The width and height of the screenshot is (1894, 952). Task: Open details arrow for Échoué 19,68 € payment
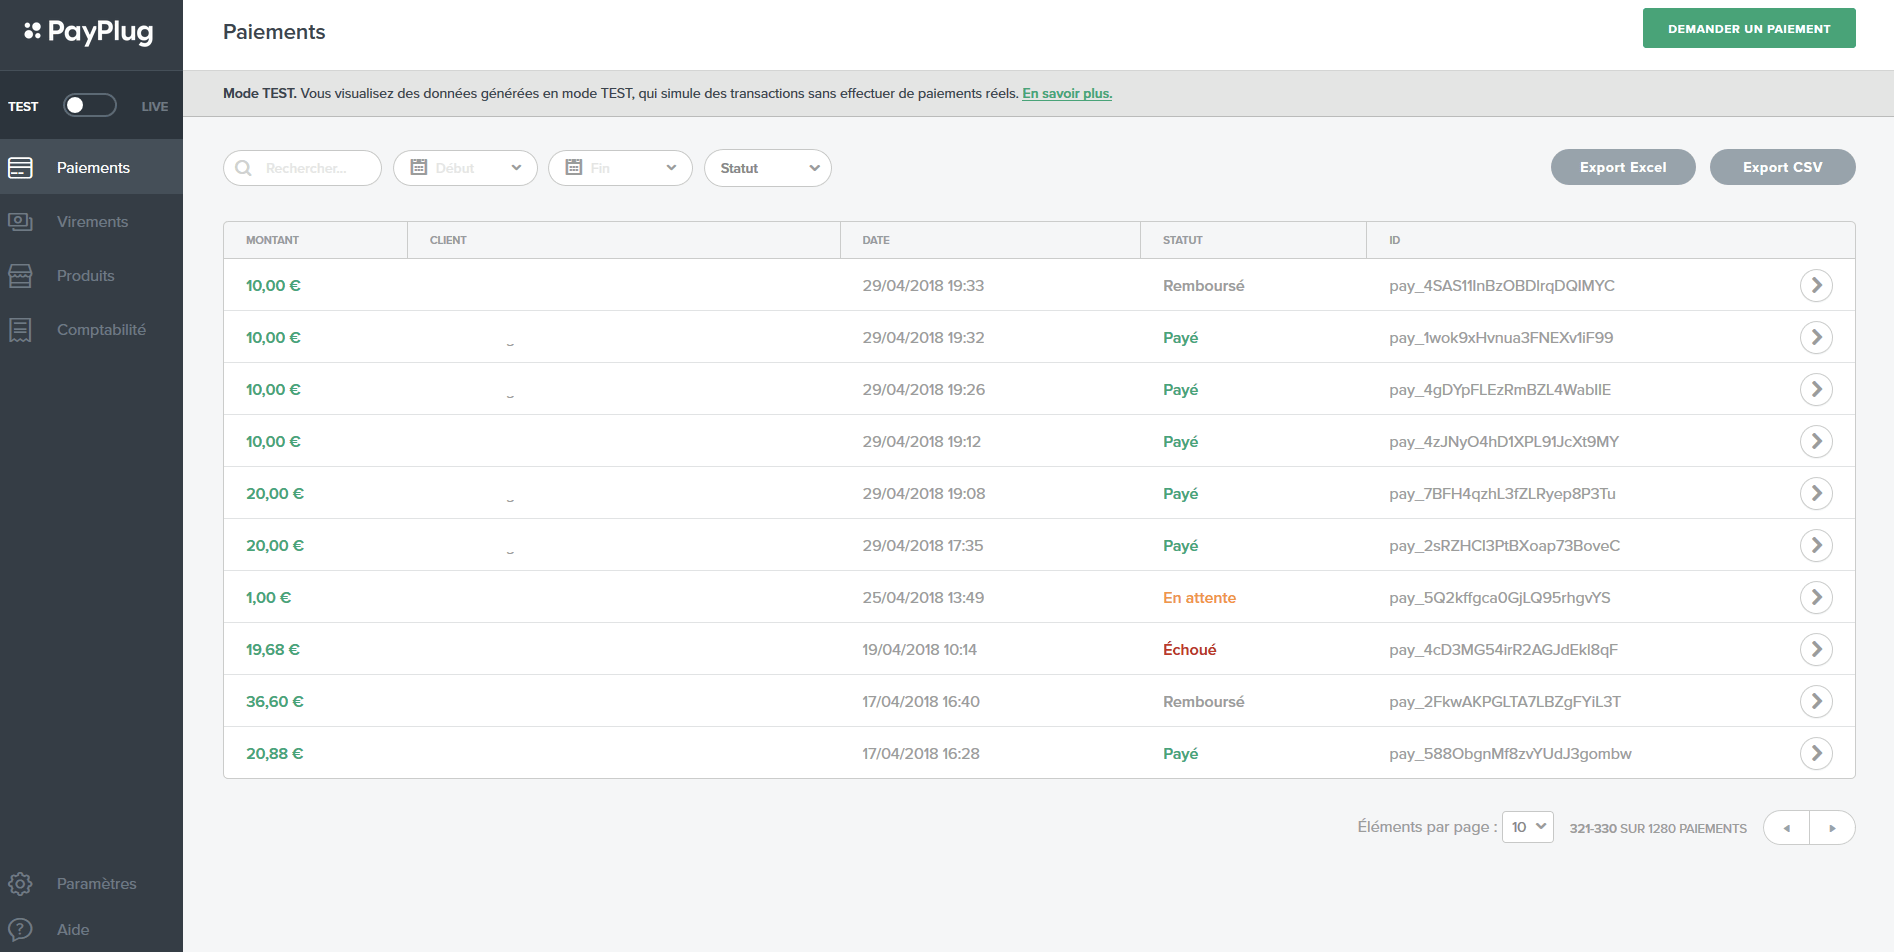1816,650
